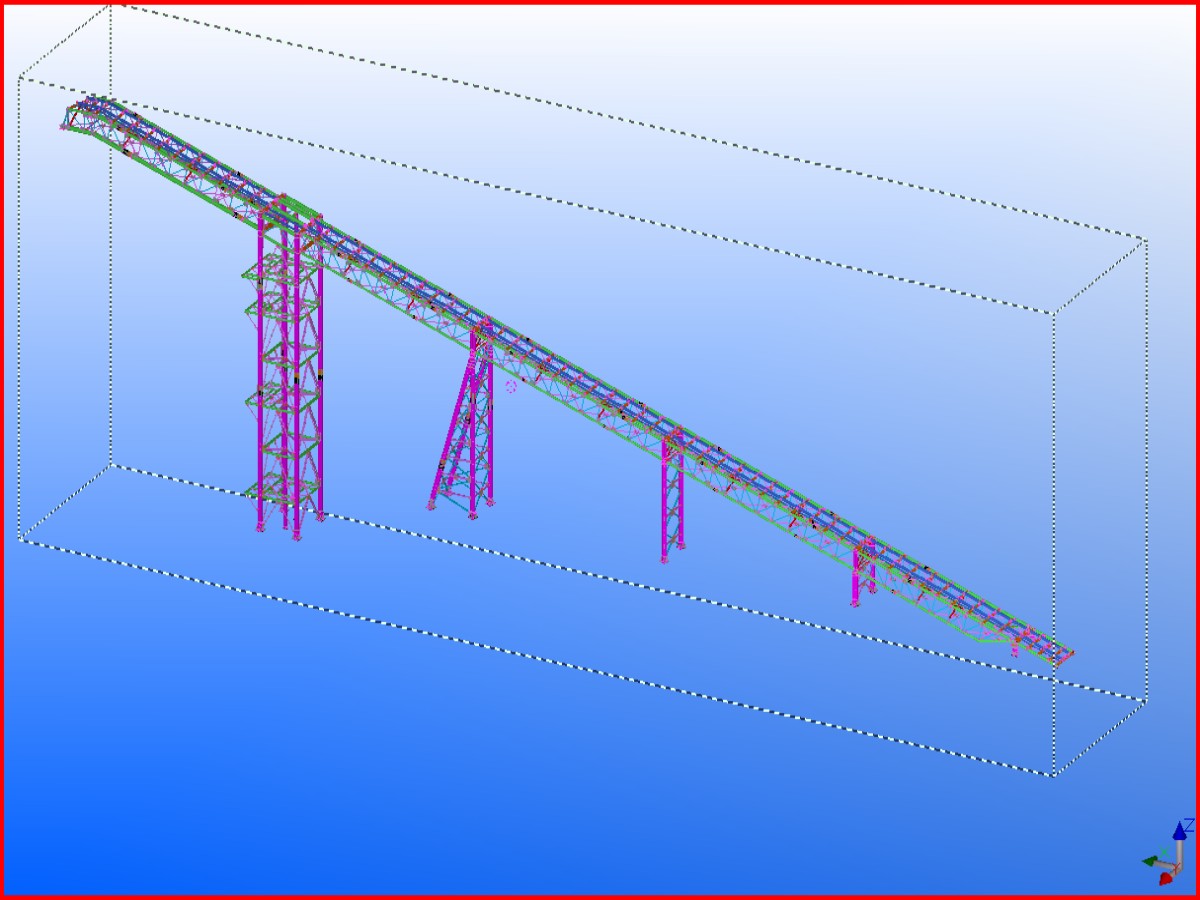Click the conveyor tail end at lower right
This screenshot has height=900, width=1200.
(x=1062, y=655)
